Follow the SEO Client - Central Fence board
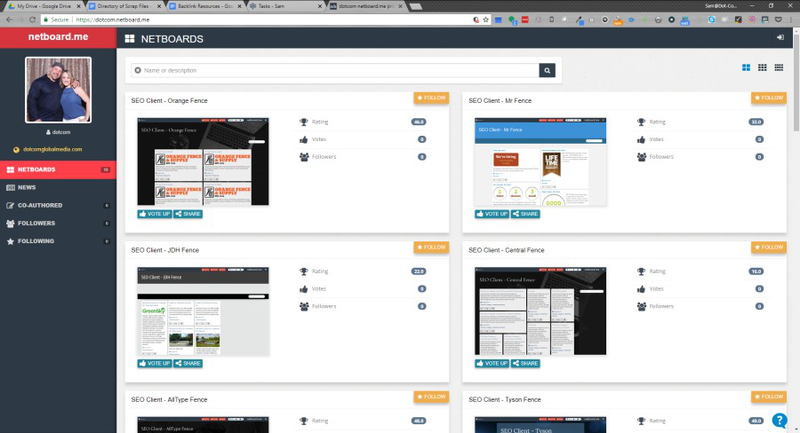This screenshot has height=433, width=800. tap(768, 247)
